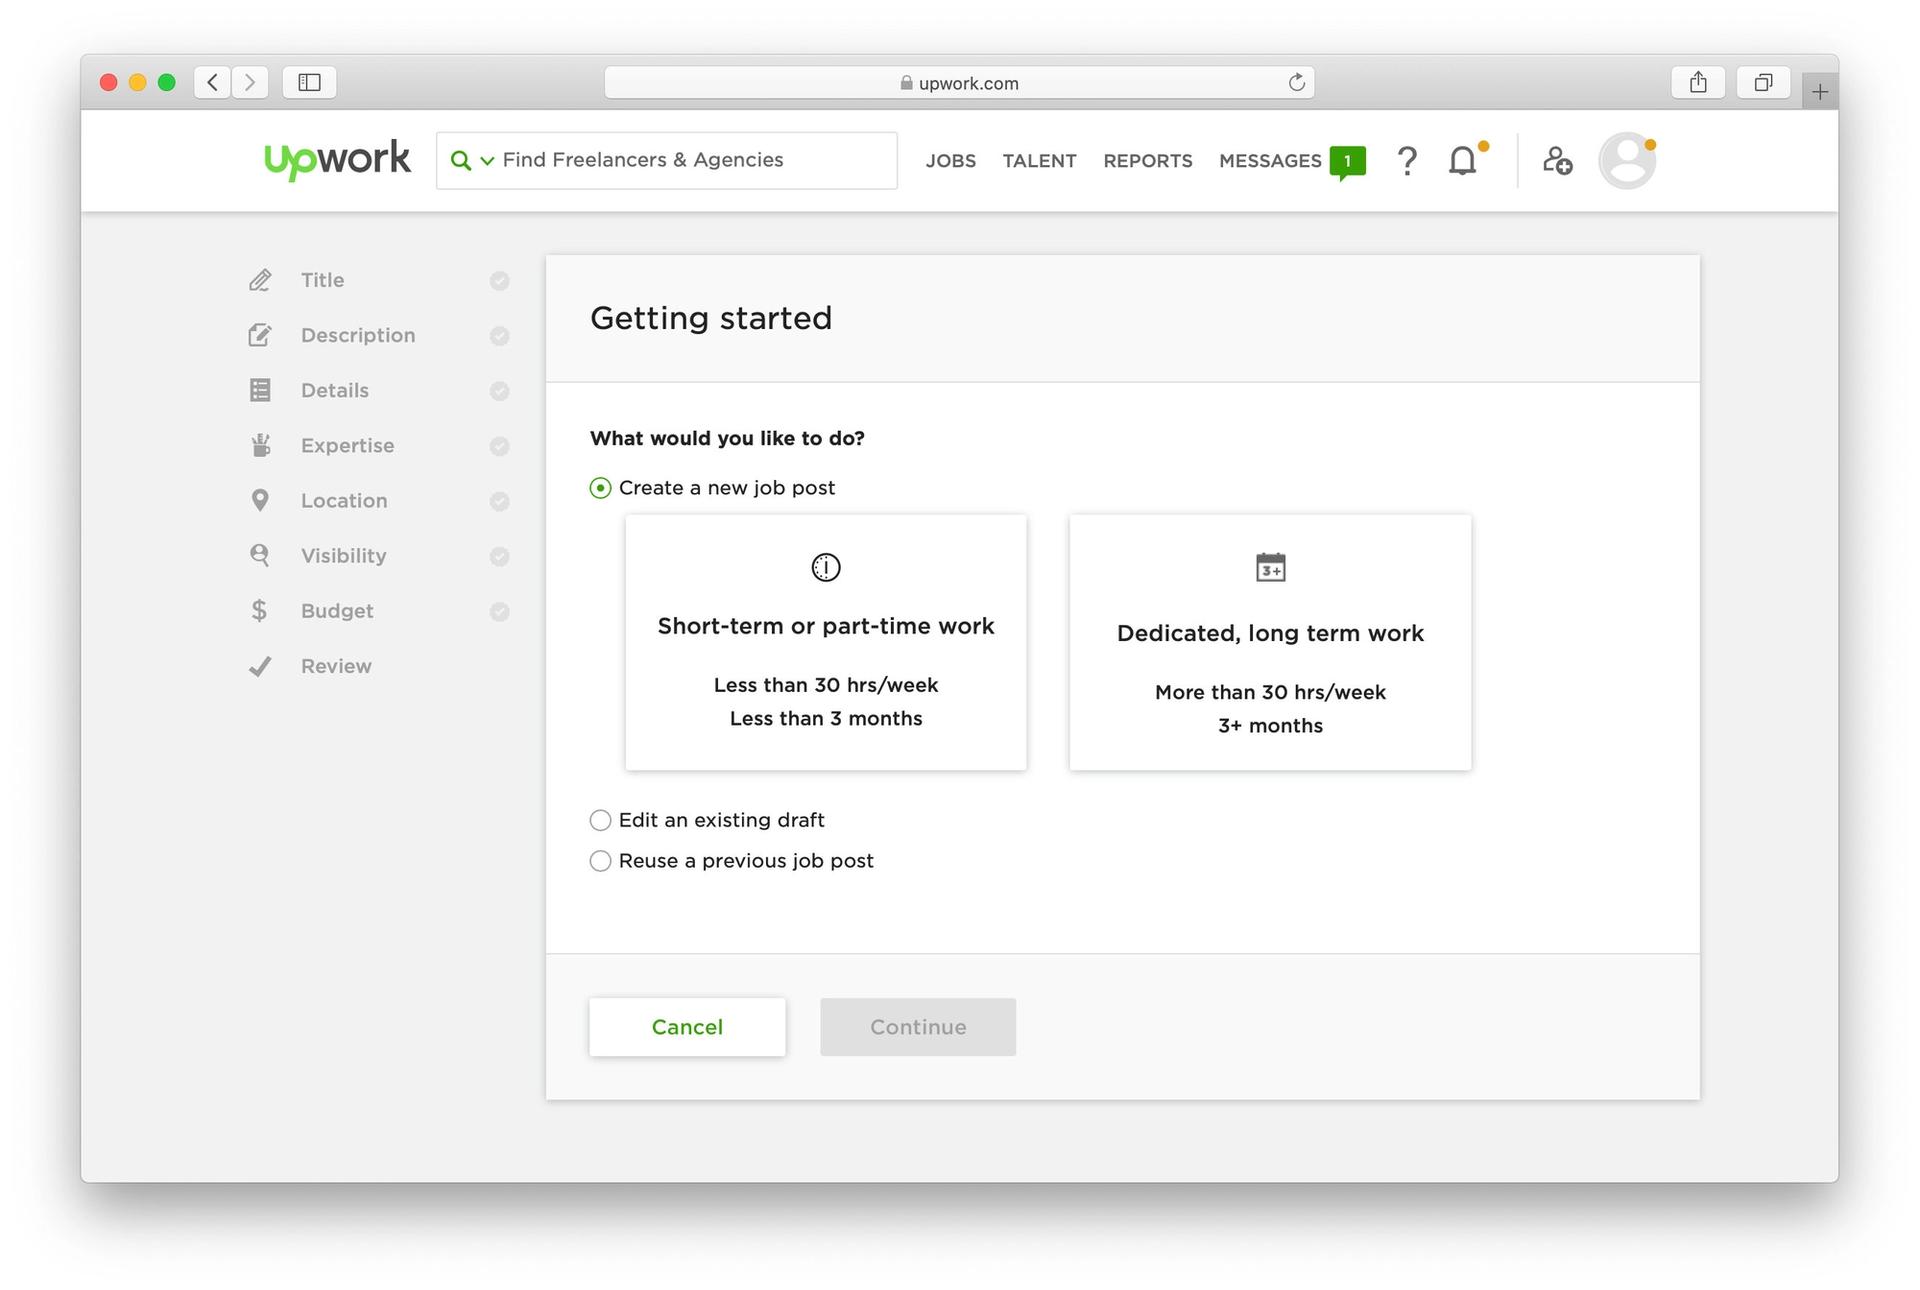Click the Continue button

918,1027
